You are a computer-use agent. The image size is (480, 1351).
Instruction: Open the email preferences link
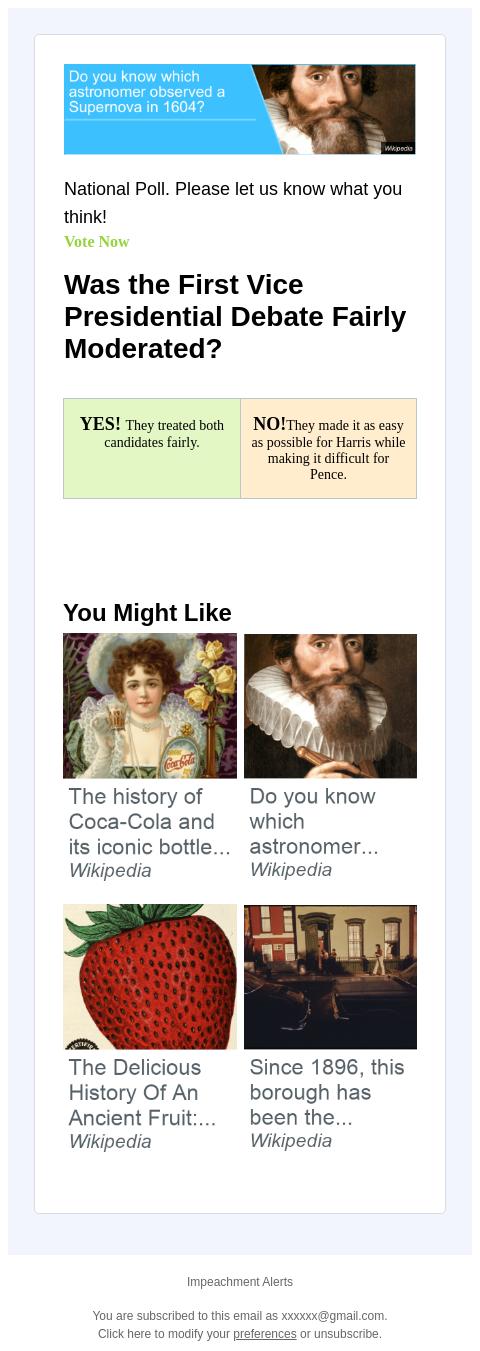point(265,1334)
